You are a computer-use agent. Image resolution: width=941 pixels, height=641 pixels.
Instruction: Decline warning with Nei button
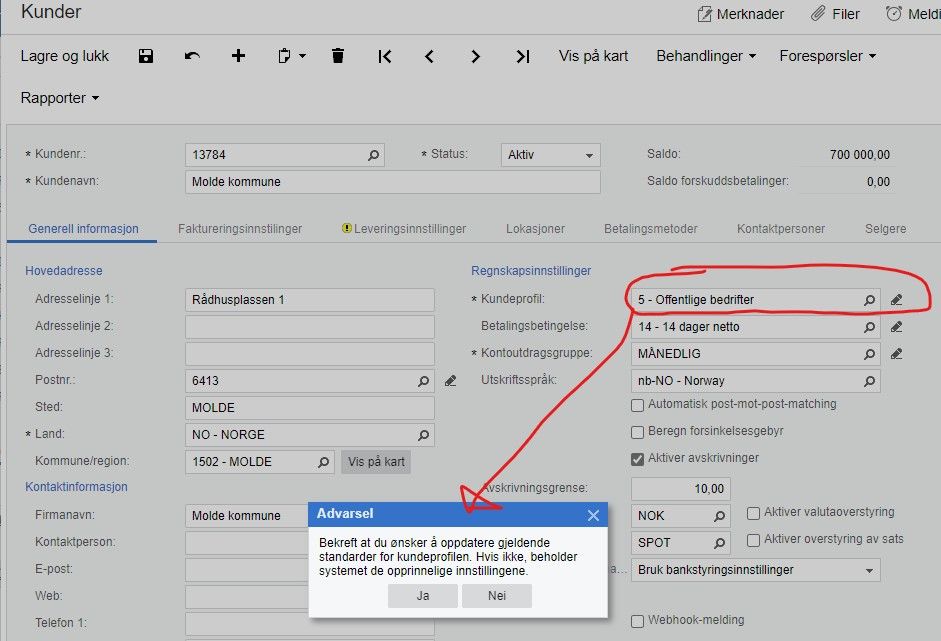tap(497, 595)
